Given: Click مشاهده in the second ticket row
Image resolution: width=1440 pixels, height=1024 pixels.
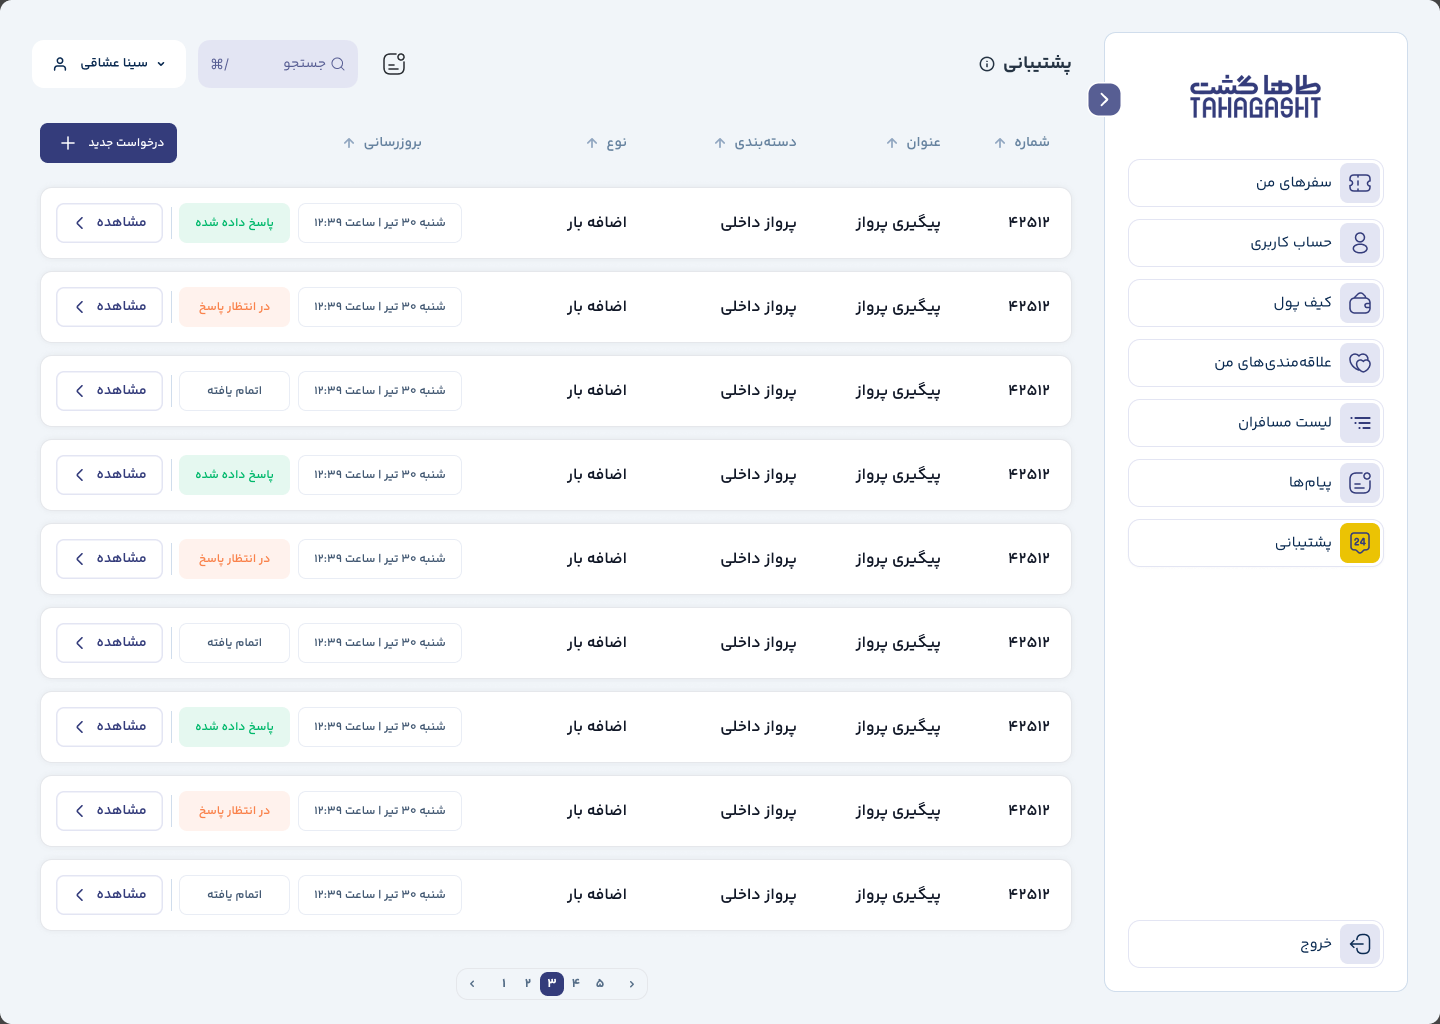Looking at the screenshot, I should (x=109, y=307).
